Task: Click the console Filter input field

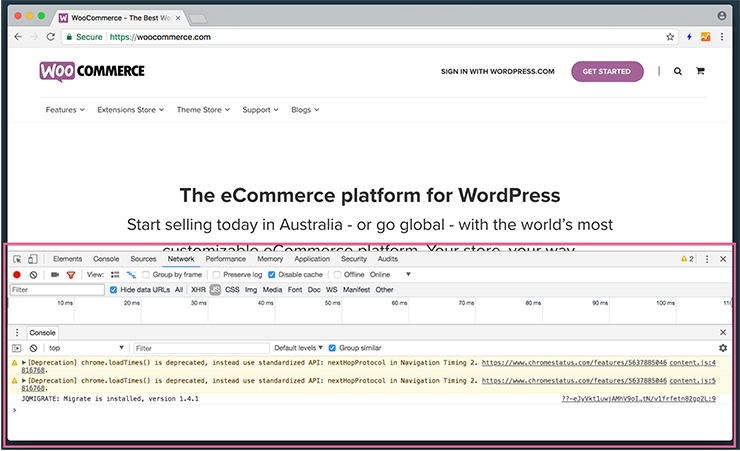Action: click(x=202, y=348)
